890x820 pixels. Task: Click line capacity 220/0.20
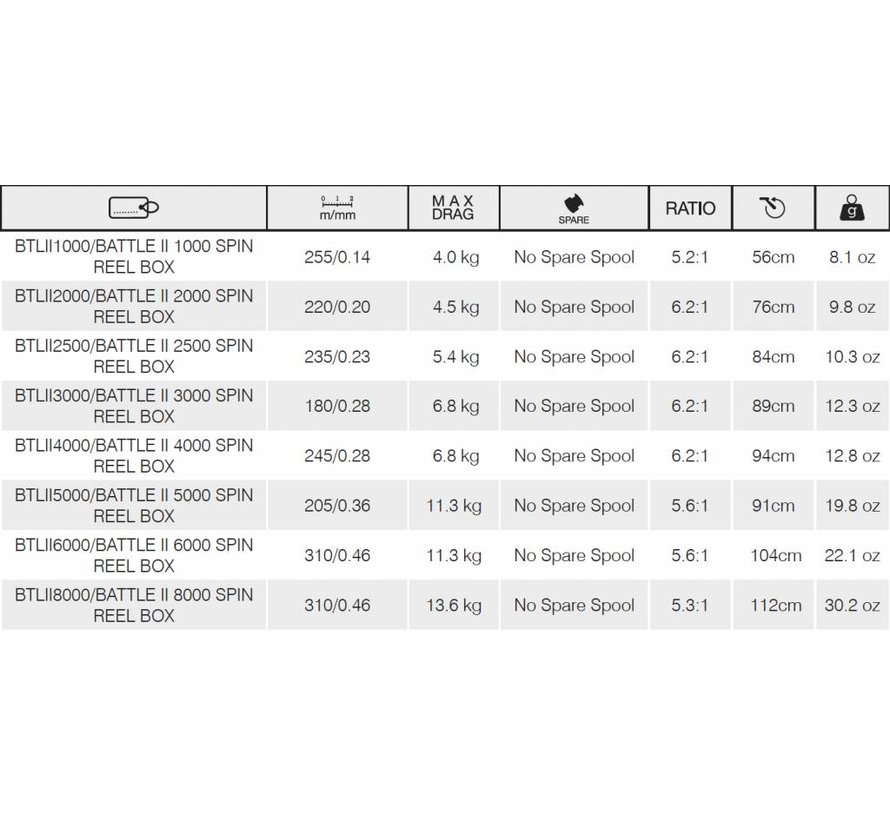(337, 307)
